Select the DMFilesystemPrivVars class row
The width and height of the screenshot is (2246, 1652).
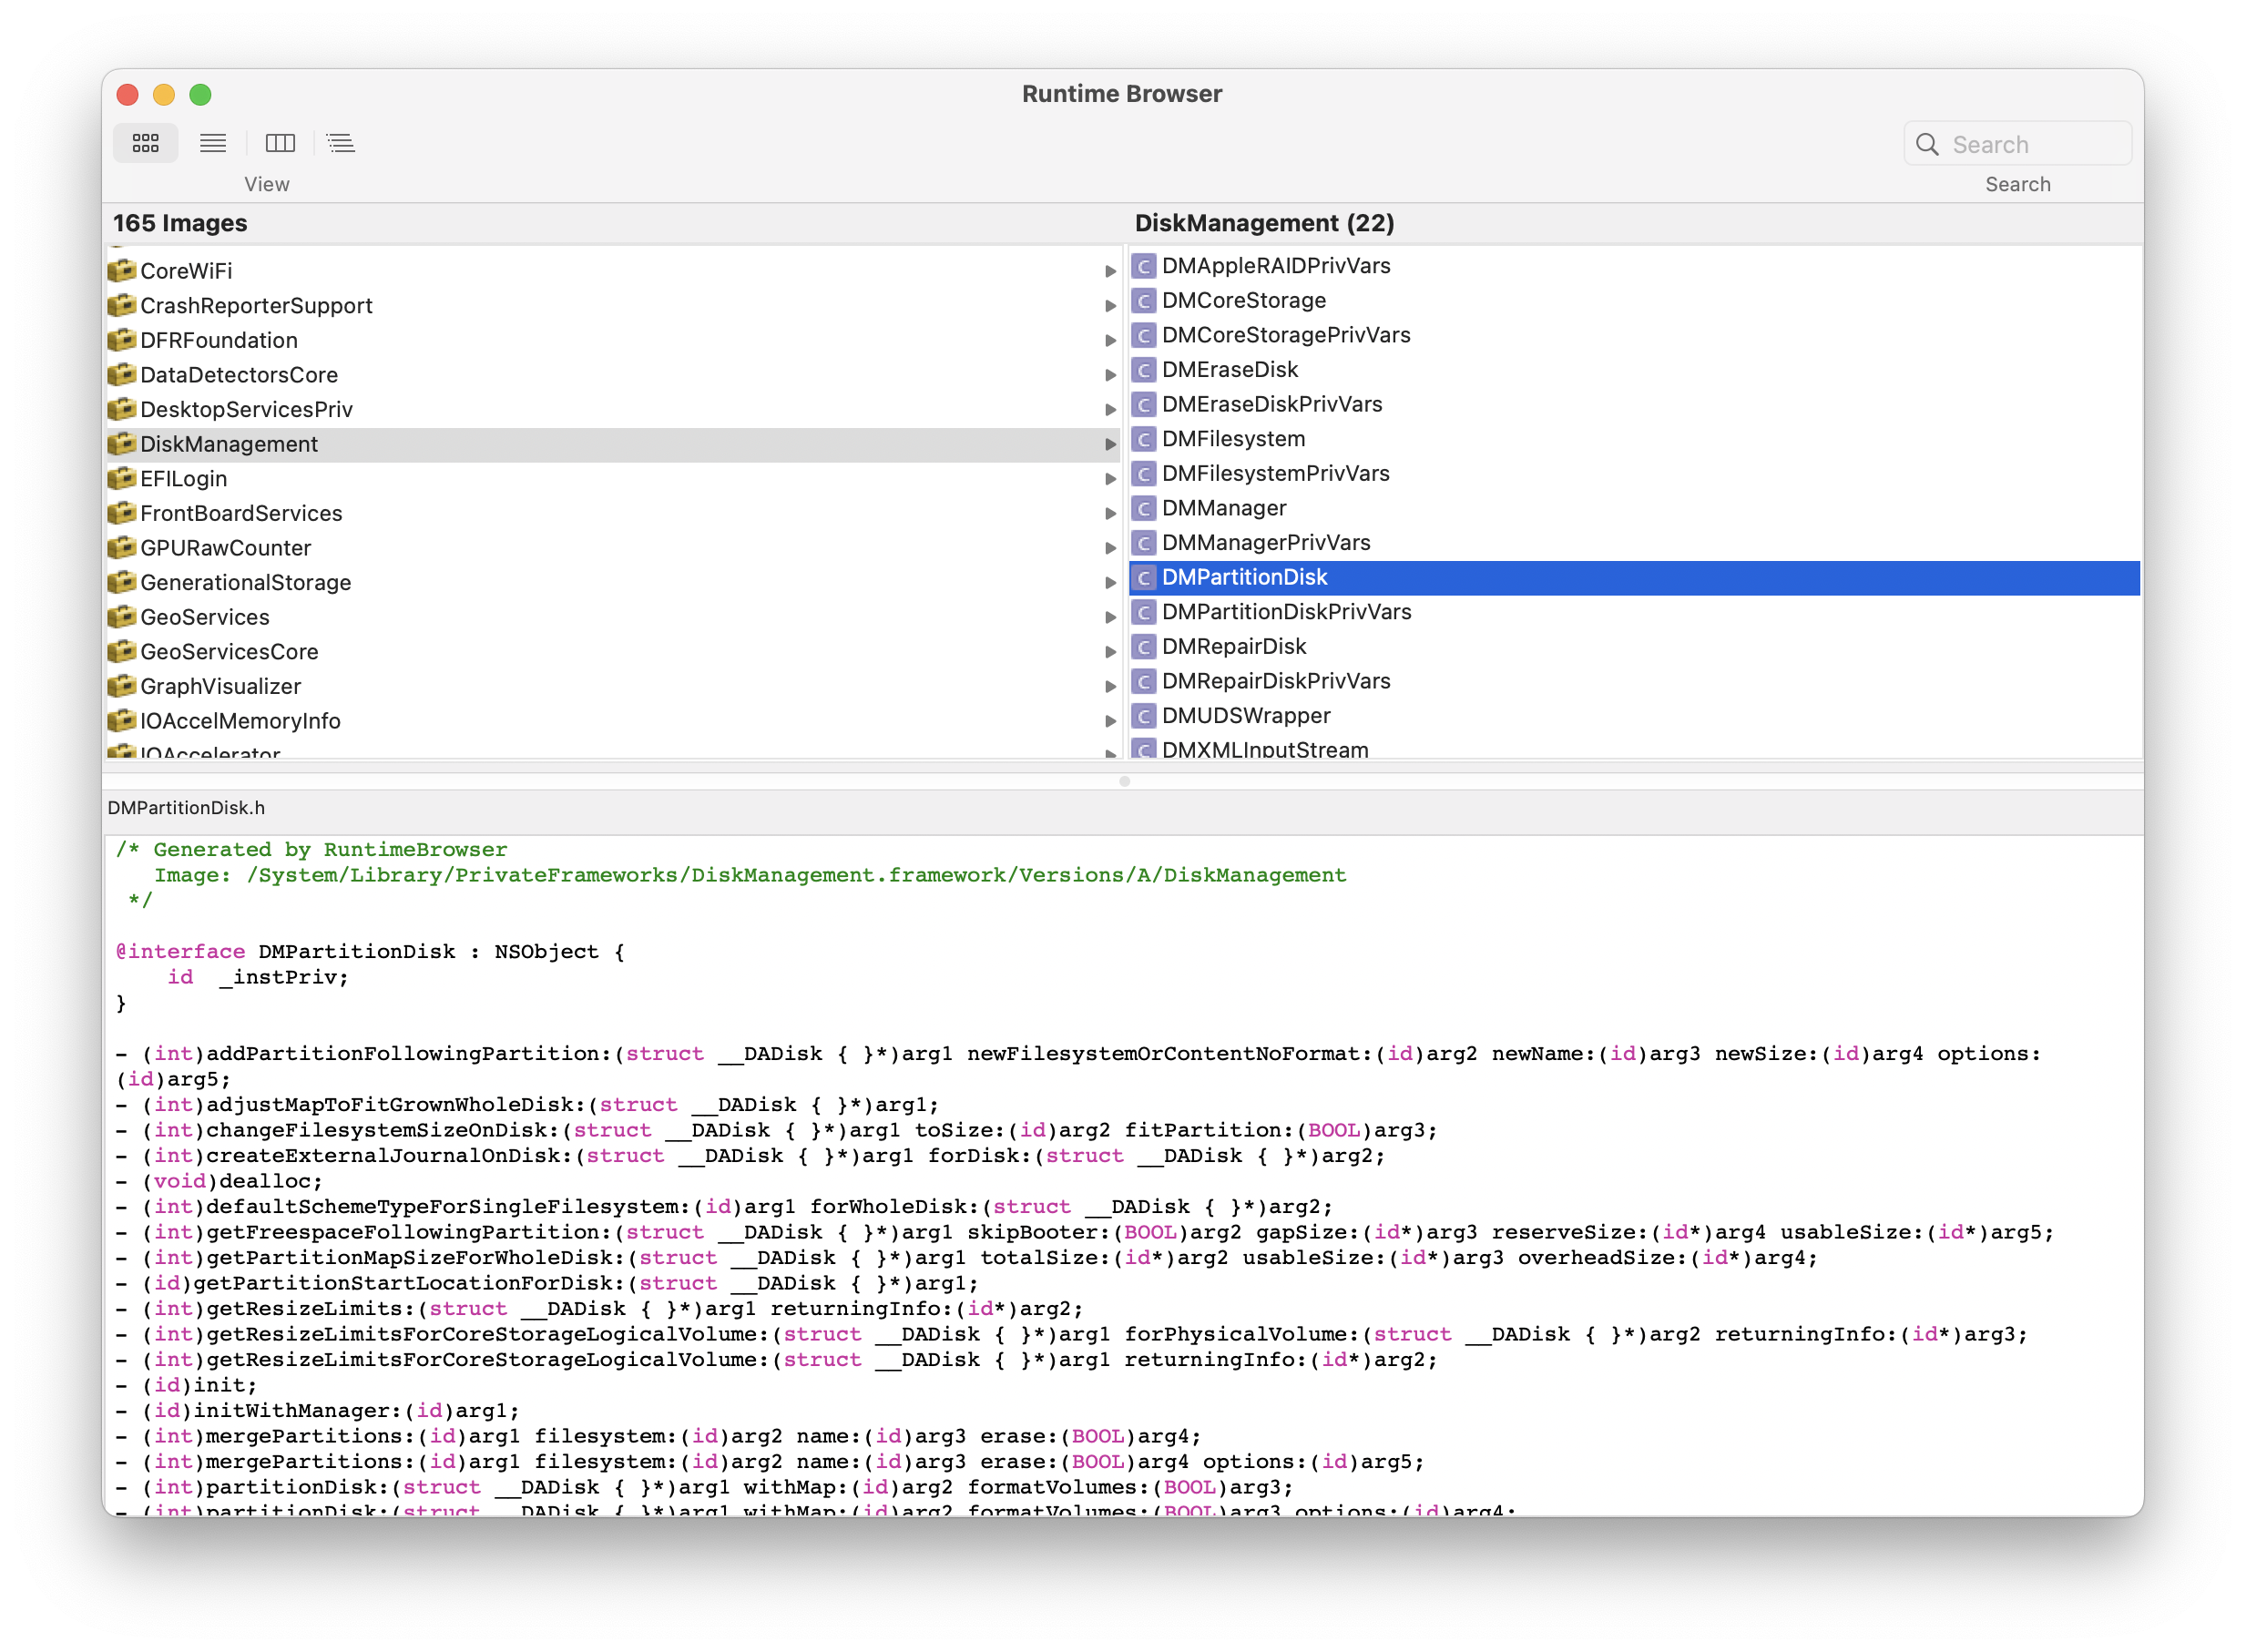1634,474
